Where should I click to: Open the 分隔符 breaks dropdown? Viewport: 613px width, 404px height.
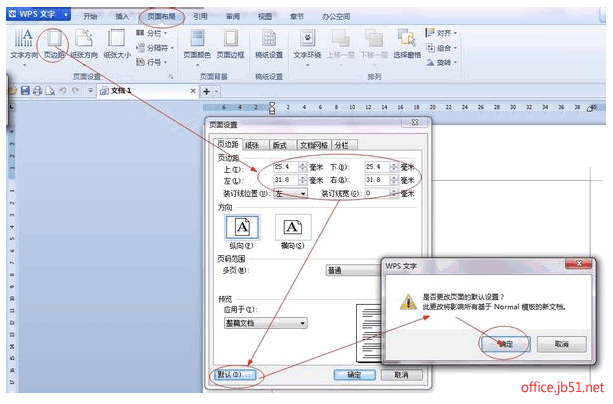155,48
